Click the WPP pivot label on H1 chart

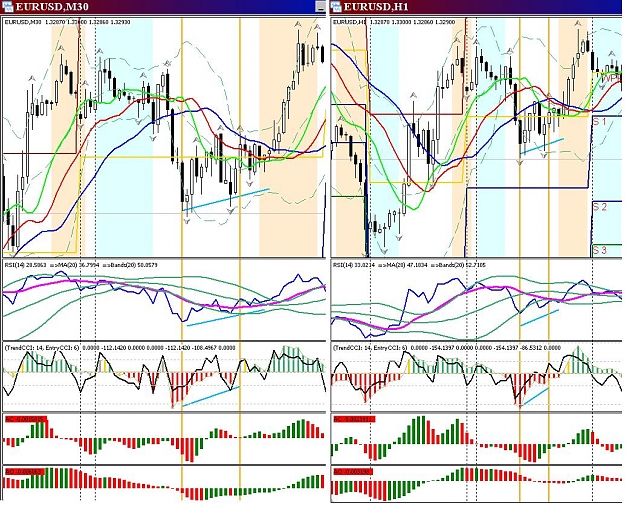611,79
